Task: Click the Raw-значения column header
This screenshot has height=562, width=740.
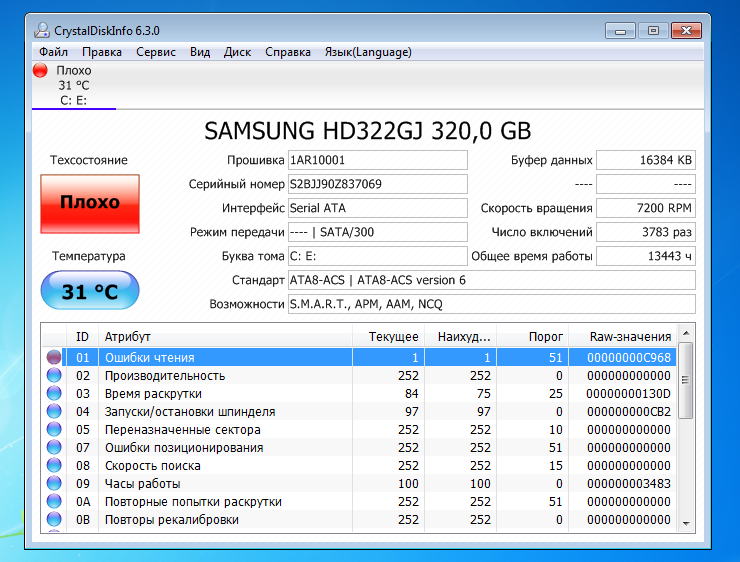Action: 622,336
